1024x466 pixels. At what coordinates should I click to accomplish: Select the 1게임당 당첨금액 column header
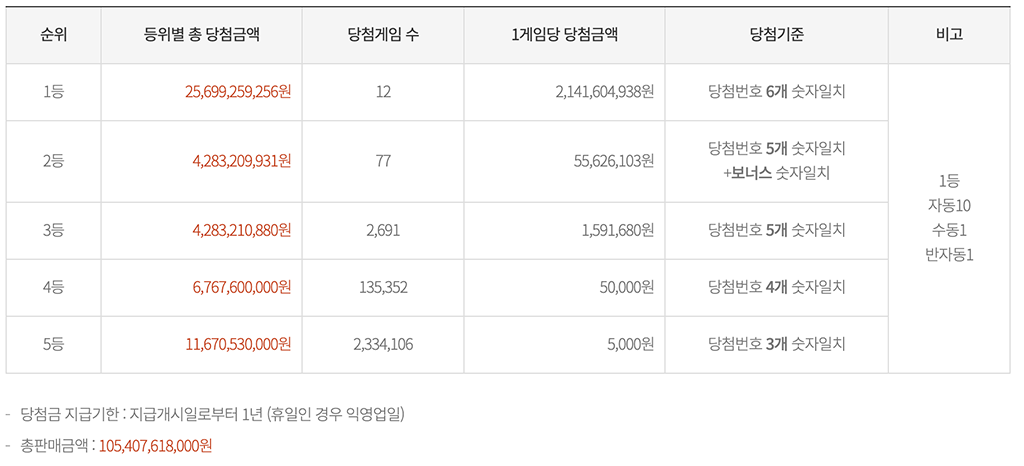click(x=564, y=35)
